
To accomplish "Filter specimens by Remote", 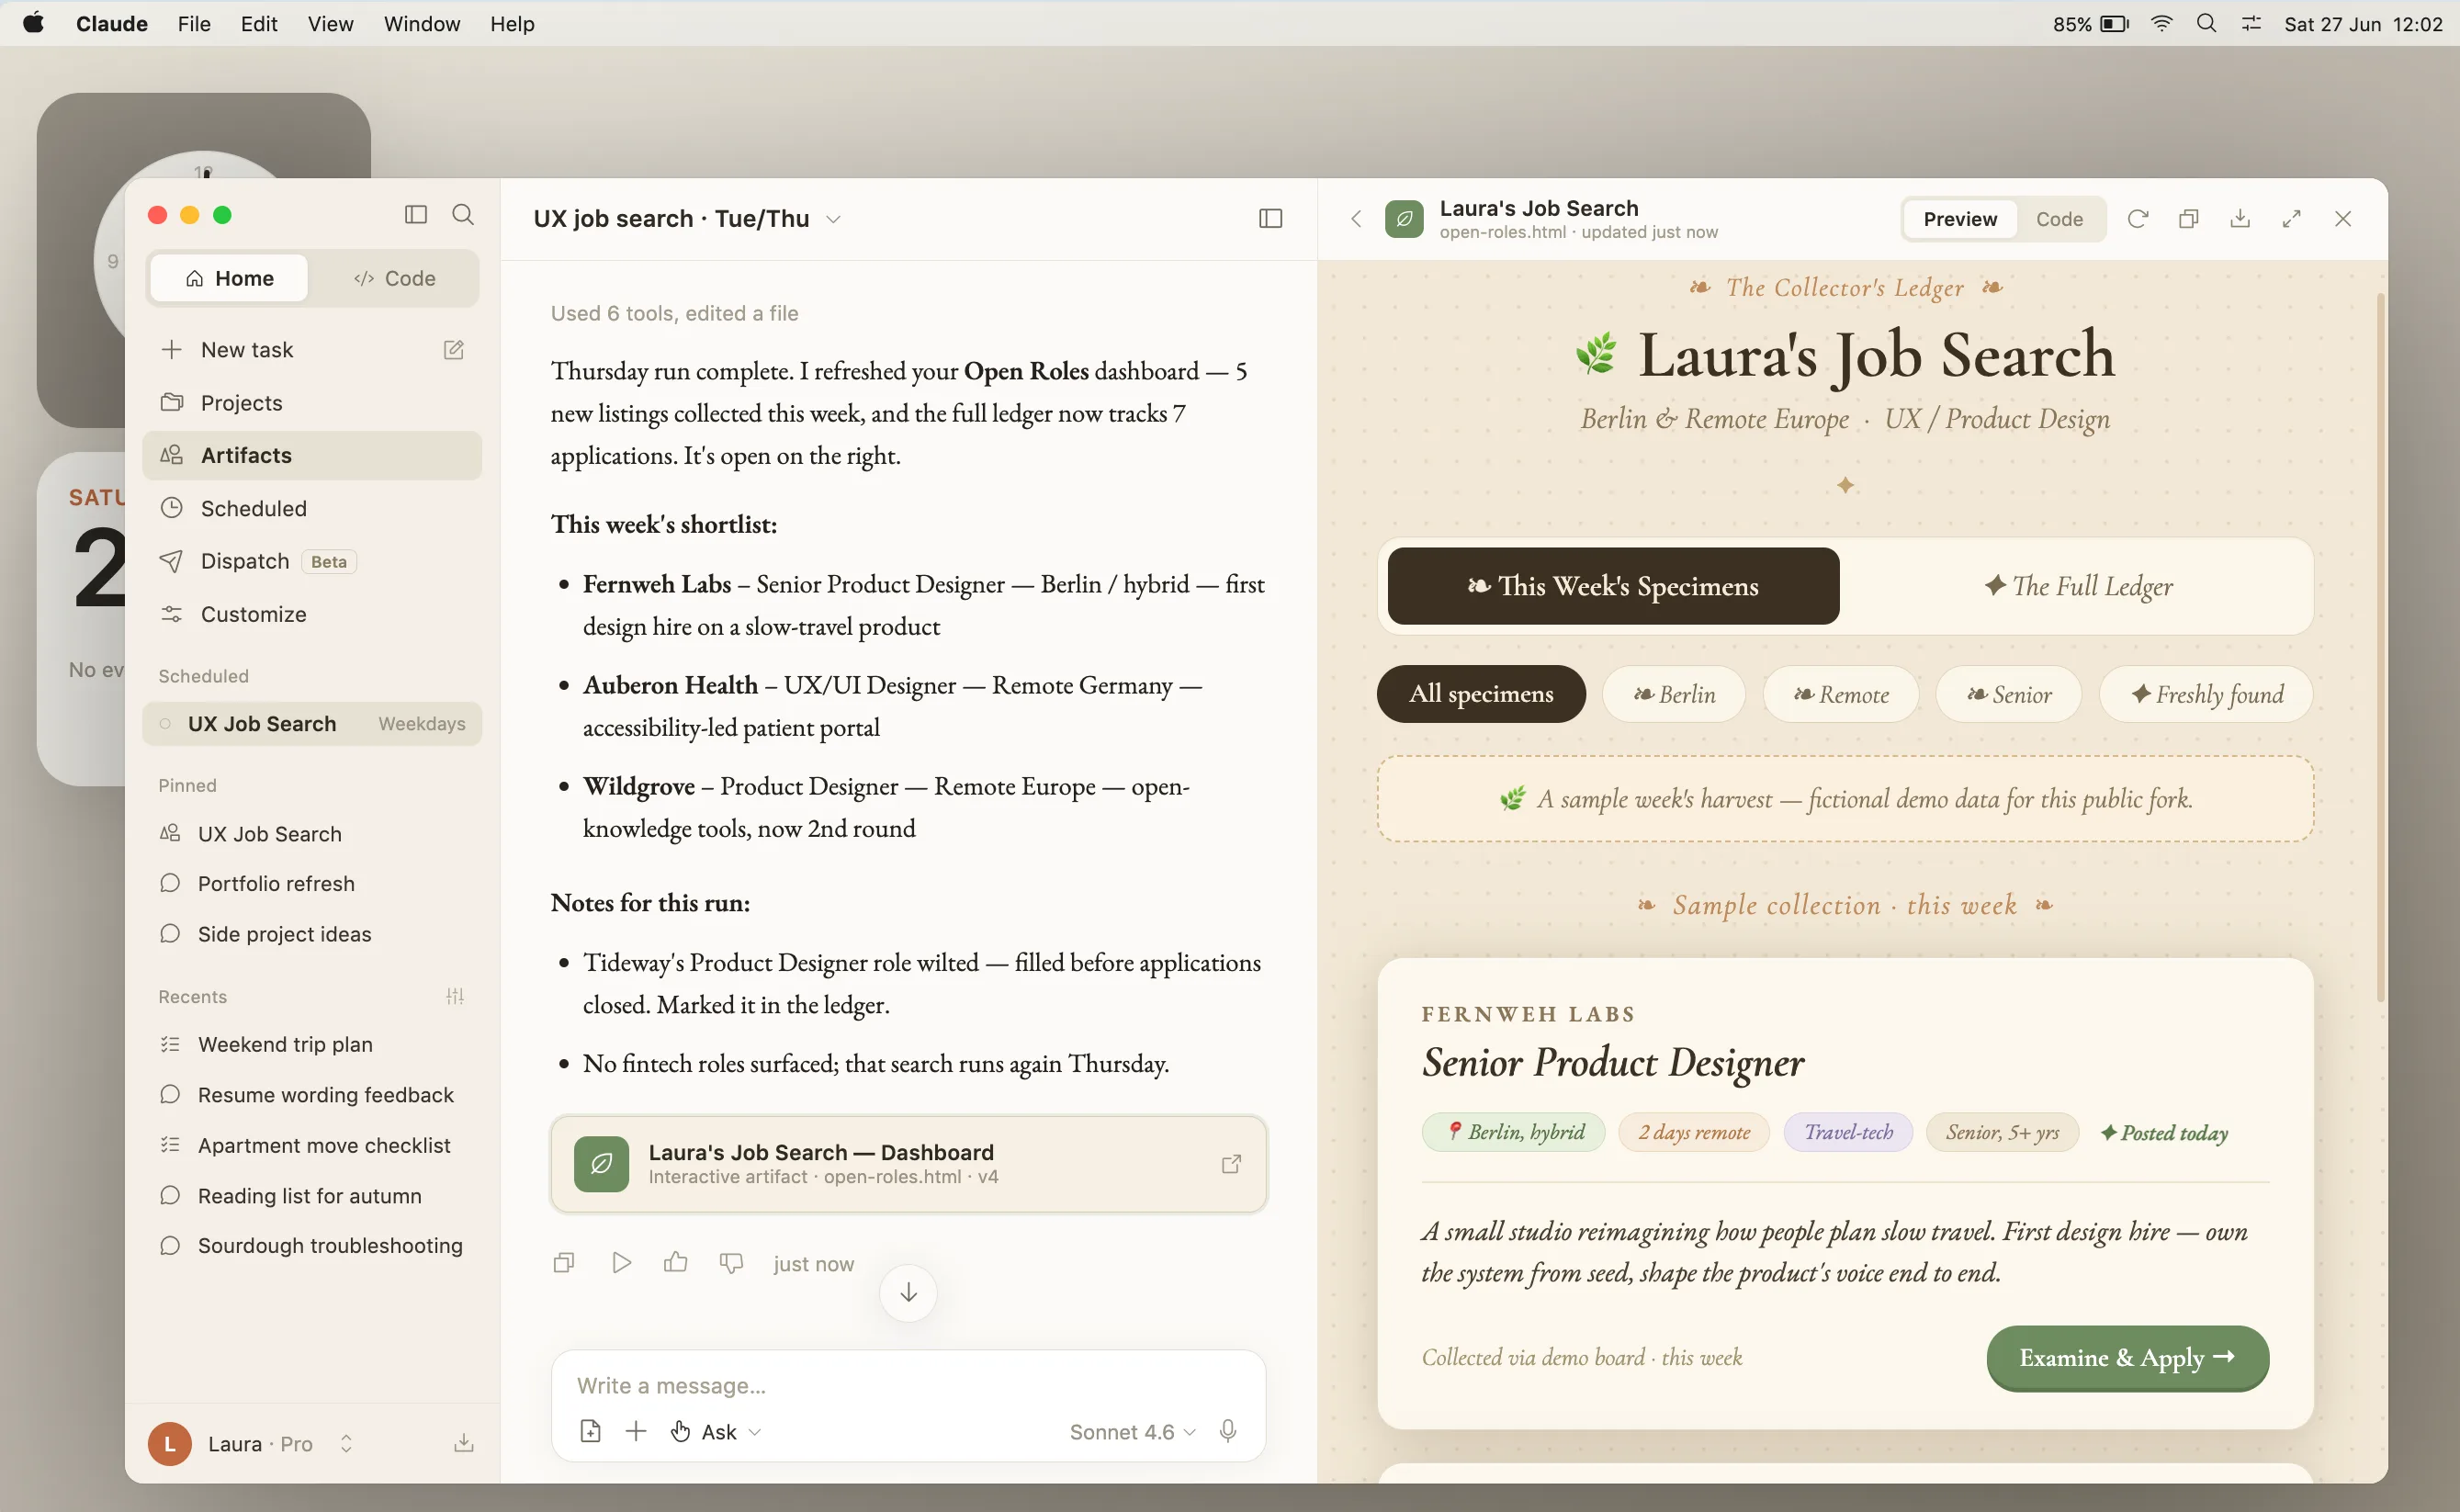I will coord(1841,694).
